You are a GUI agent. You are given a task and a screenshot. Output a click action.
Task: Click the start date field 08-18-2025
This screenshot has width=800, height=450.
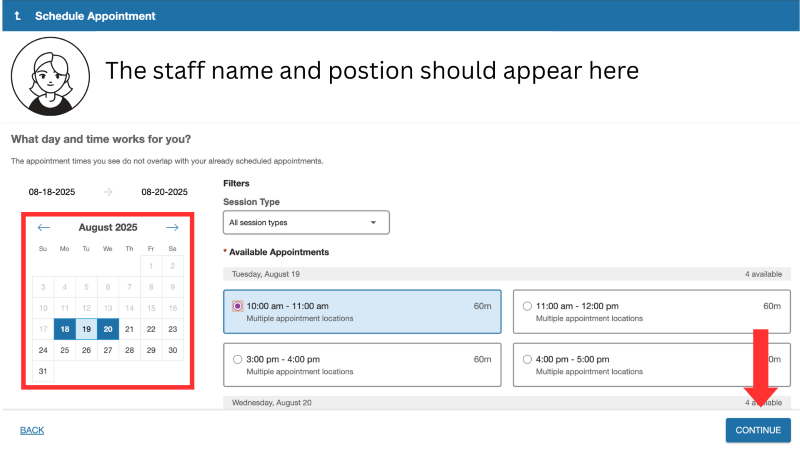(x=52, y=192)
